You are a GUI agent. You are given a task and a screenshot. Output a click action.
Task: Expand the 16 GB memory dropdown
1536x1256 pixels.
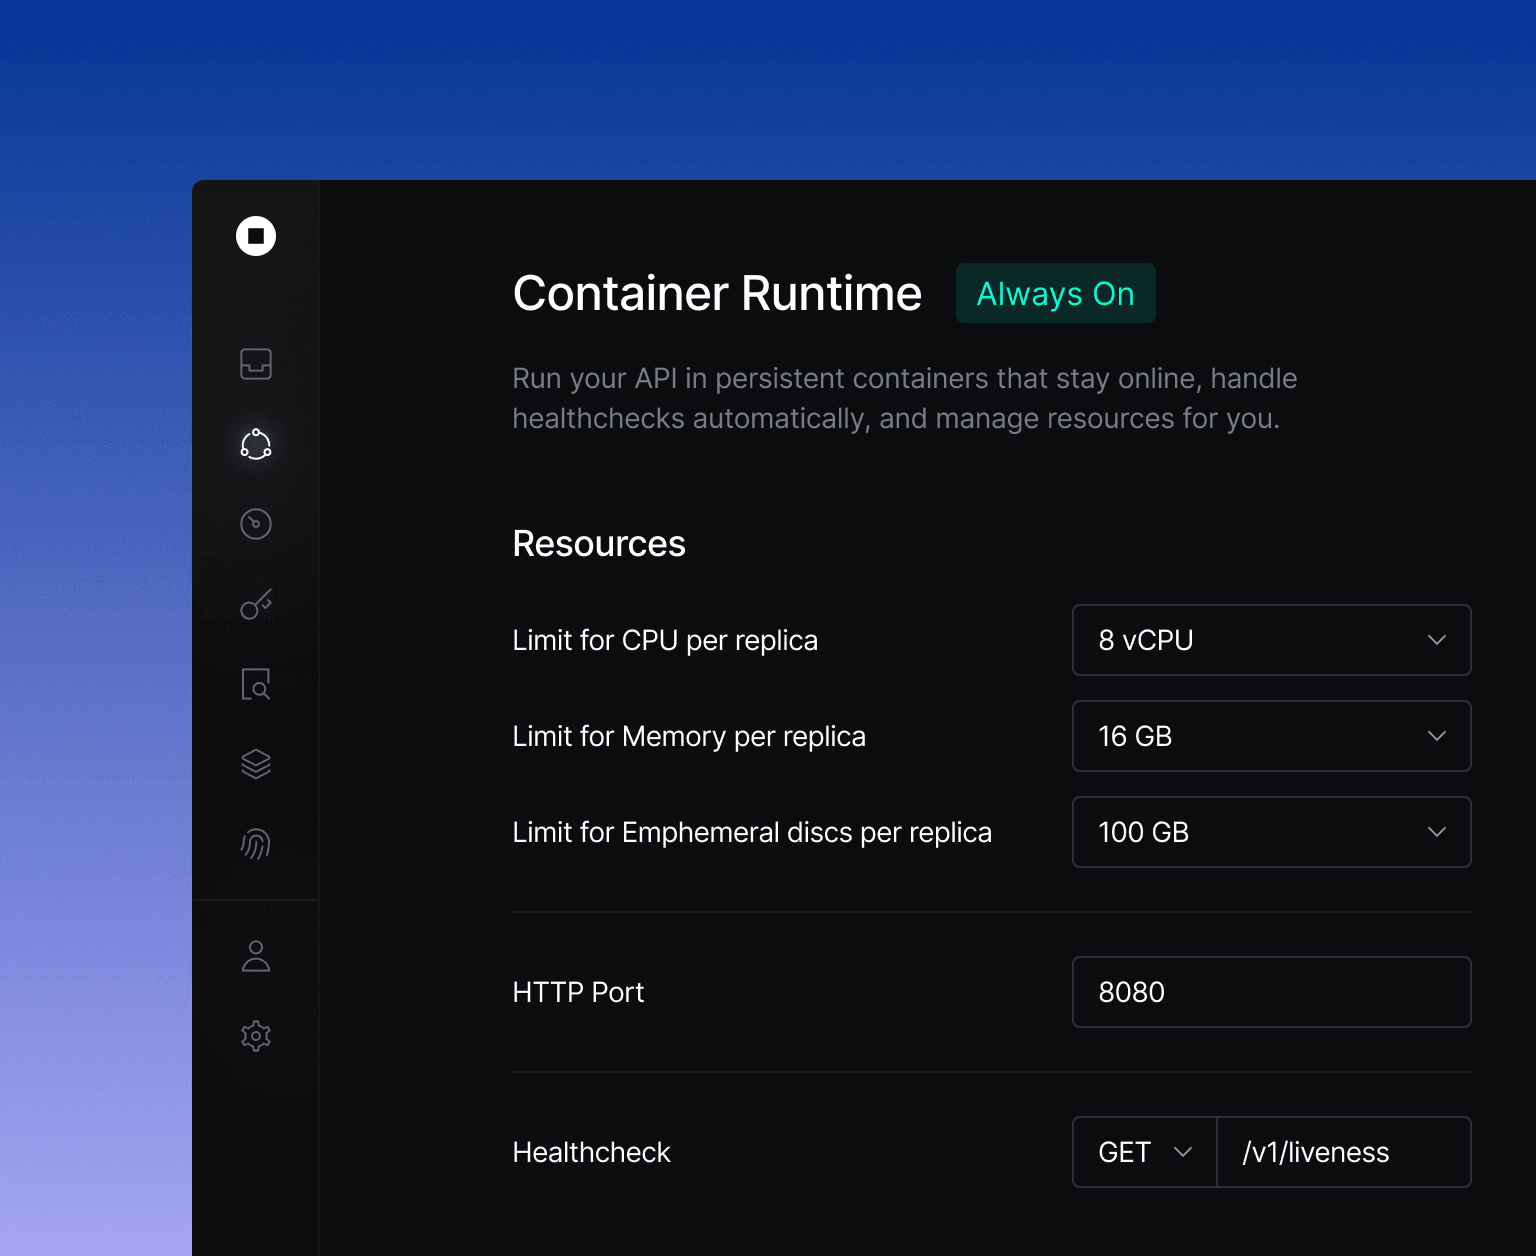pyautogui.click(x=1271, y=736)
